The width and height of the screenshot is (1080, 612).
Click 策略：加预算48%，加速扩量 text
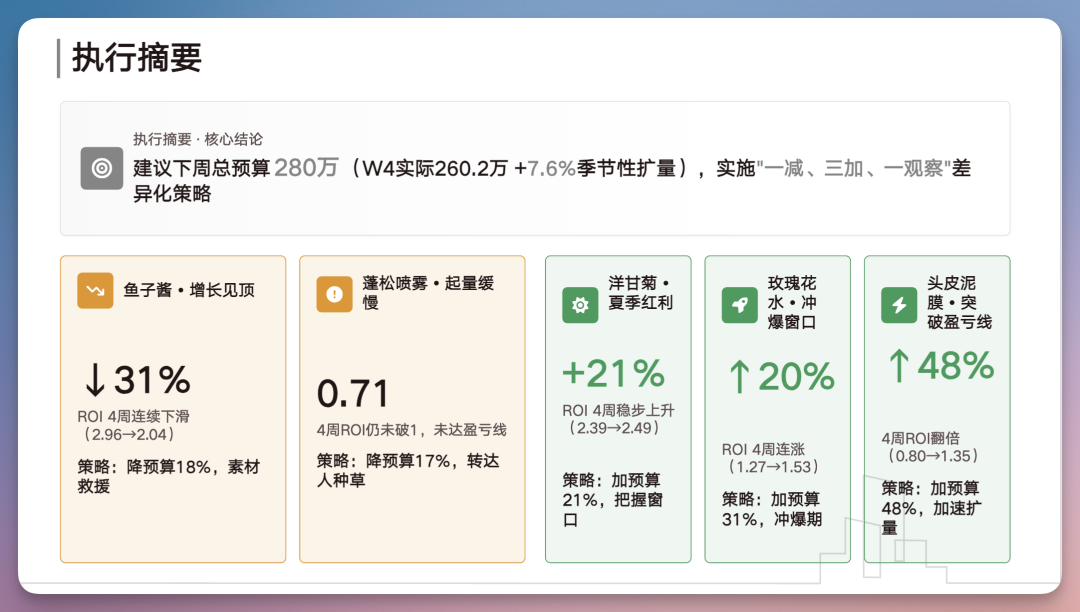(932, 508)
